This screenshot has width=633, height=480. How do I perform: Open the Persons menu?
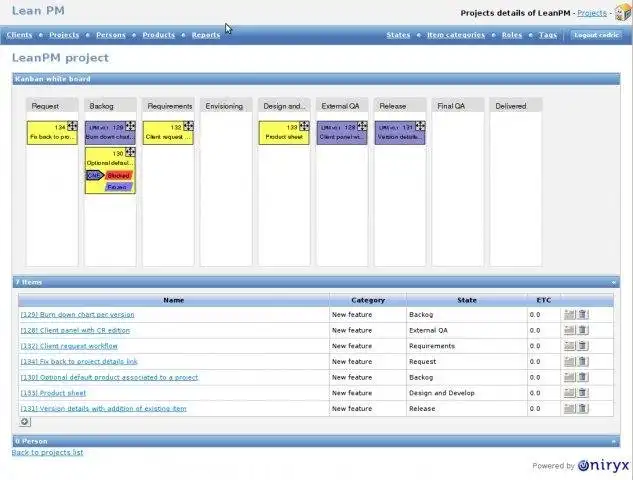click(x=111, y=35)
